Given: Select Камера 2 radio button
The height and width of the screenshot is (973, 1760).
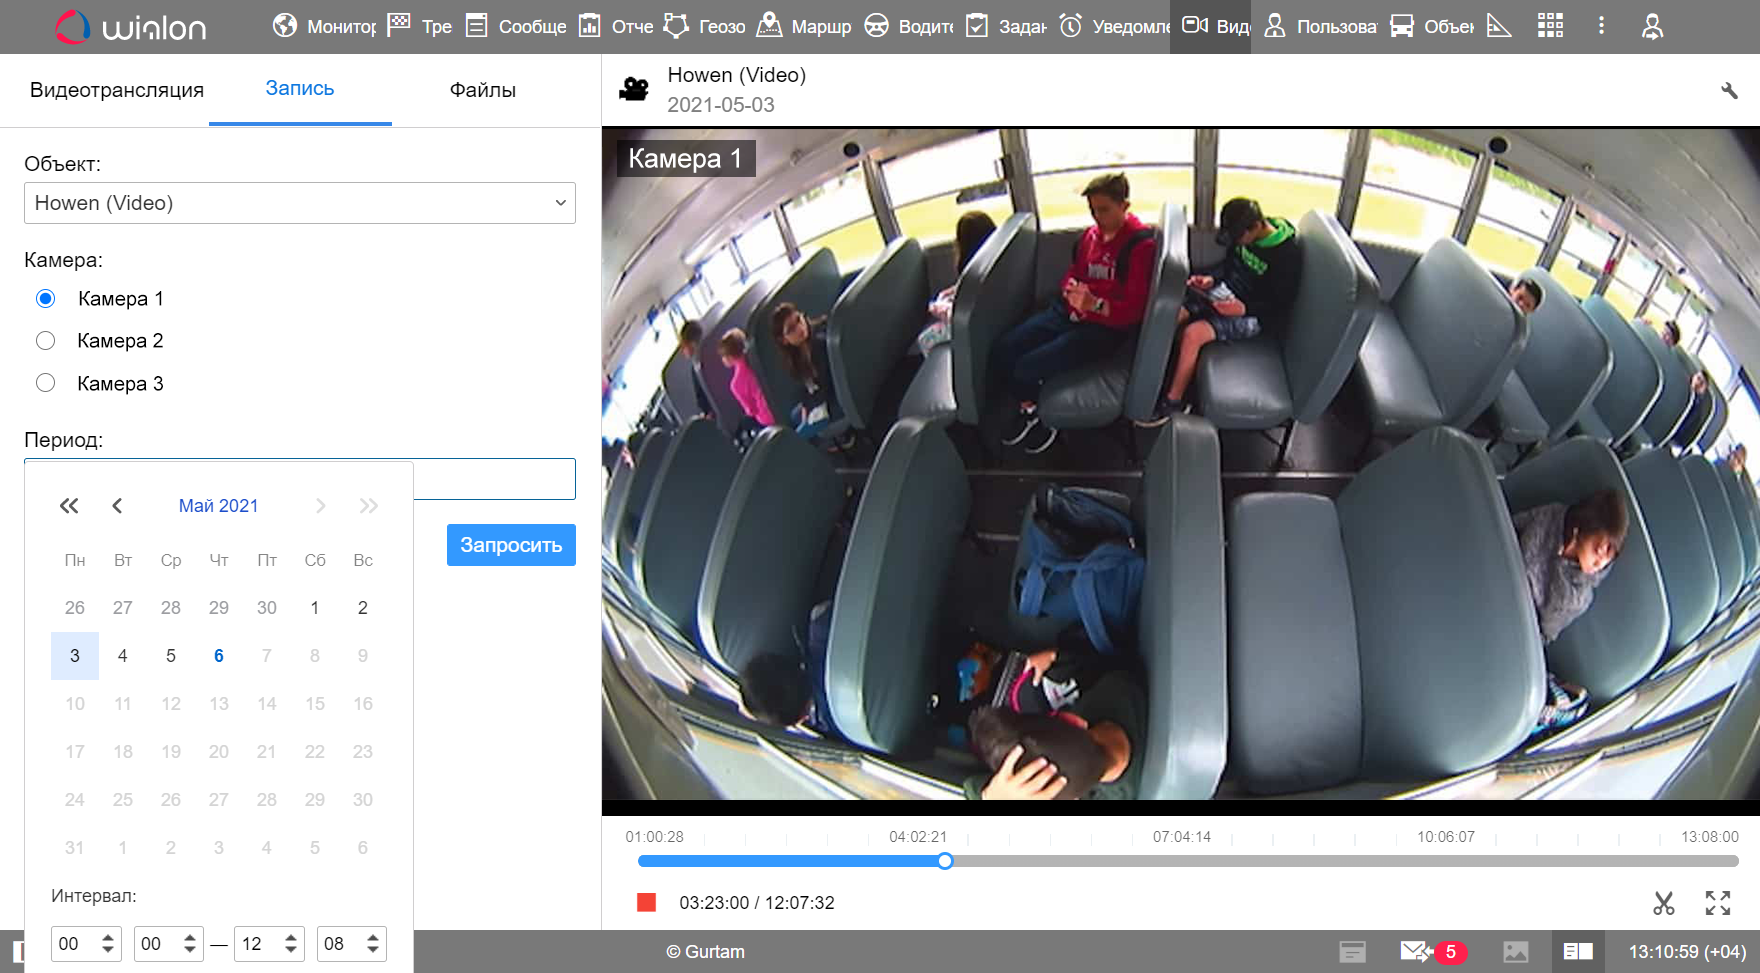Looking at the screenshot, I should [x=46, y=341].
